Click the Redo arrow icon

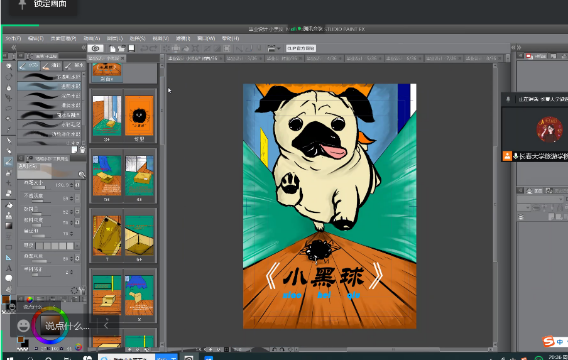pos(153,48)
